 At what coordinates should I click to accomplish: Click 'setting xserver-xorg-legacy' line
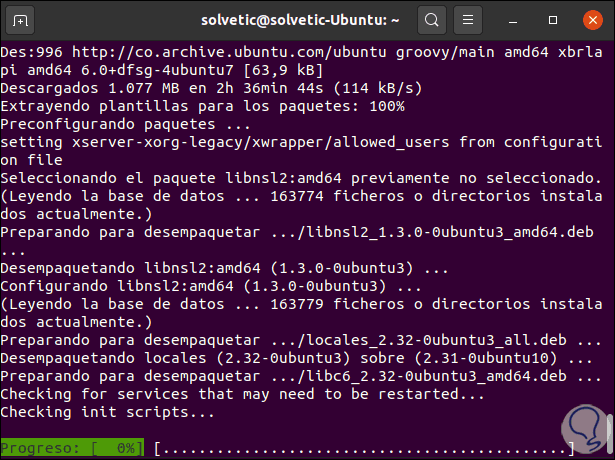pos(301,151)
